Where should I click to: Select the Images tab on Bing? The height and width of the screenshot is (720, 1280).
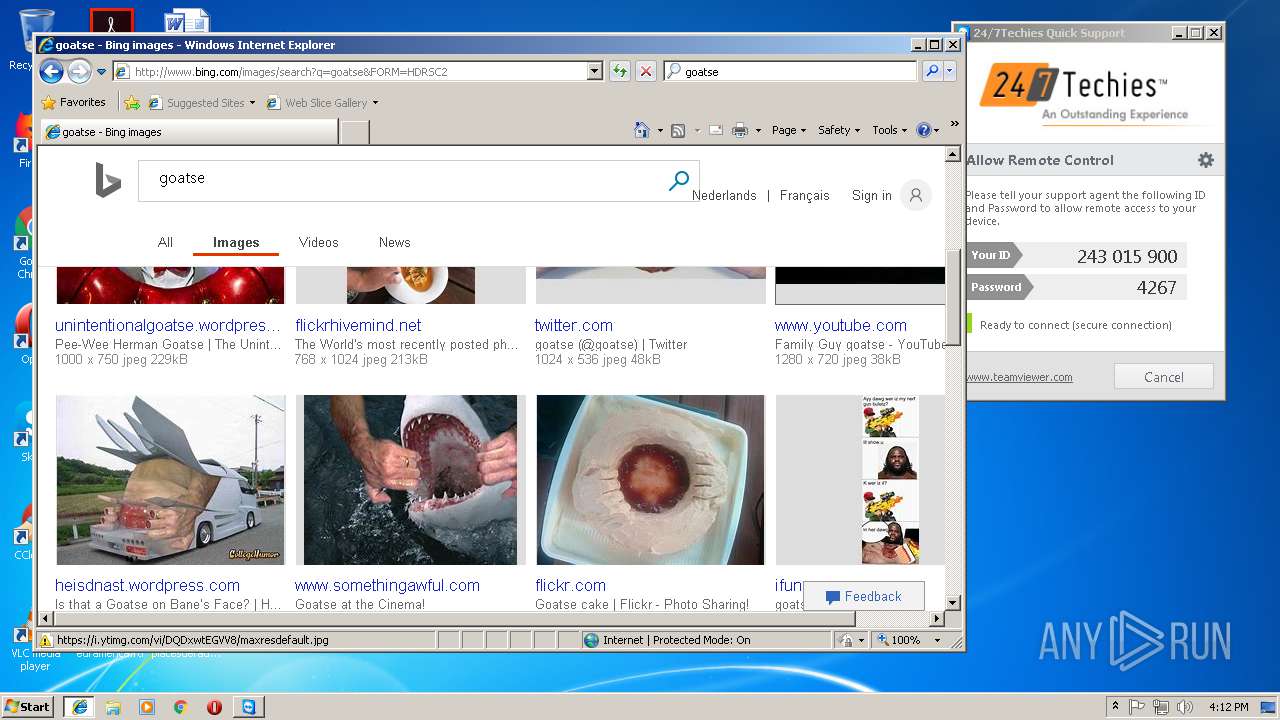pyautogui.click(x=236, y=242)
